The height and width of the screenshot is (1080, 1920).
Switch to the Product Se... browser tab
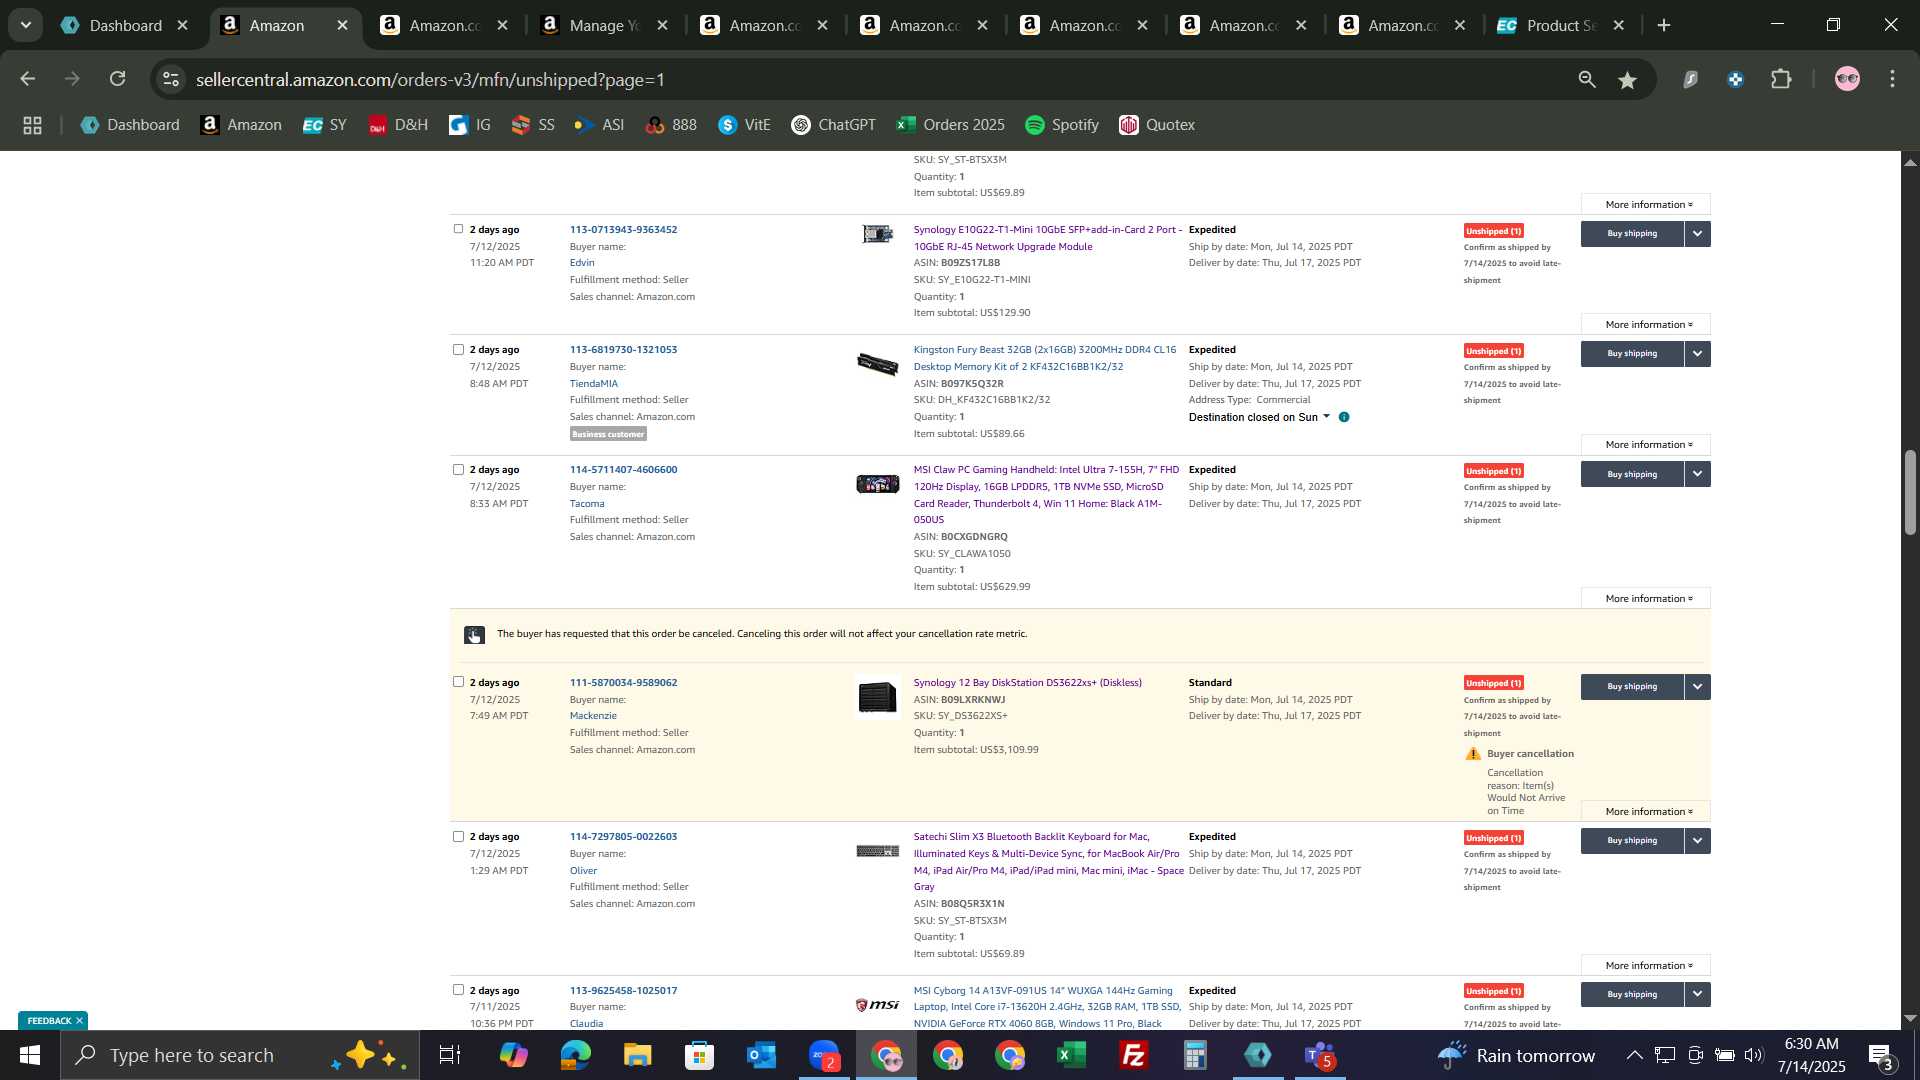[1561, 26]
